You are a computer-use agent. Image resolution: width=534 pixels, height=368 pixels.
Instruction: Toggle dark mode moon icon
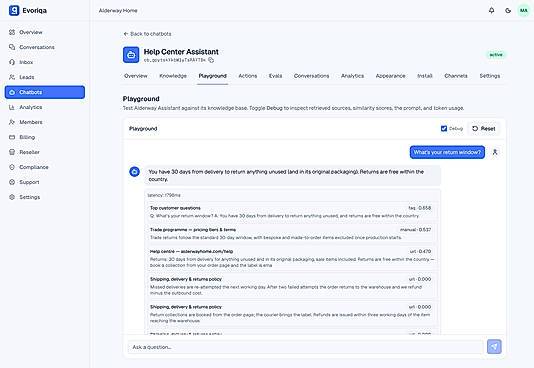point(508,11)
